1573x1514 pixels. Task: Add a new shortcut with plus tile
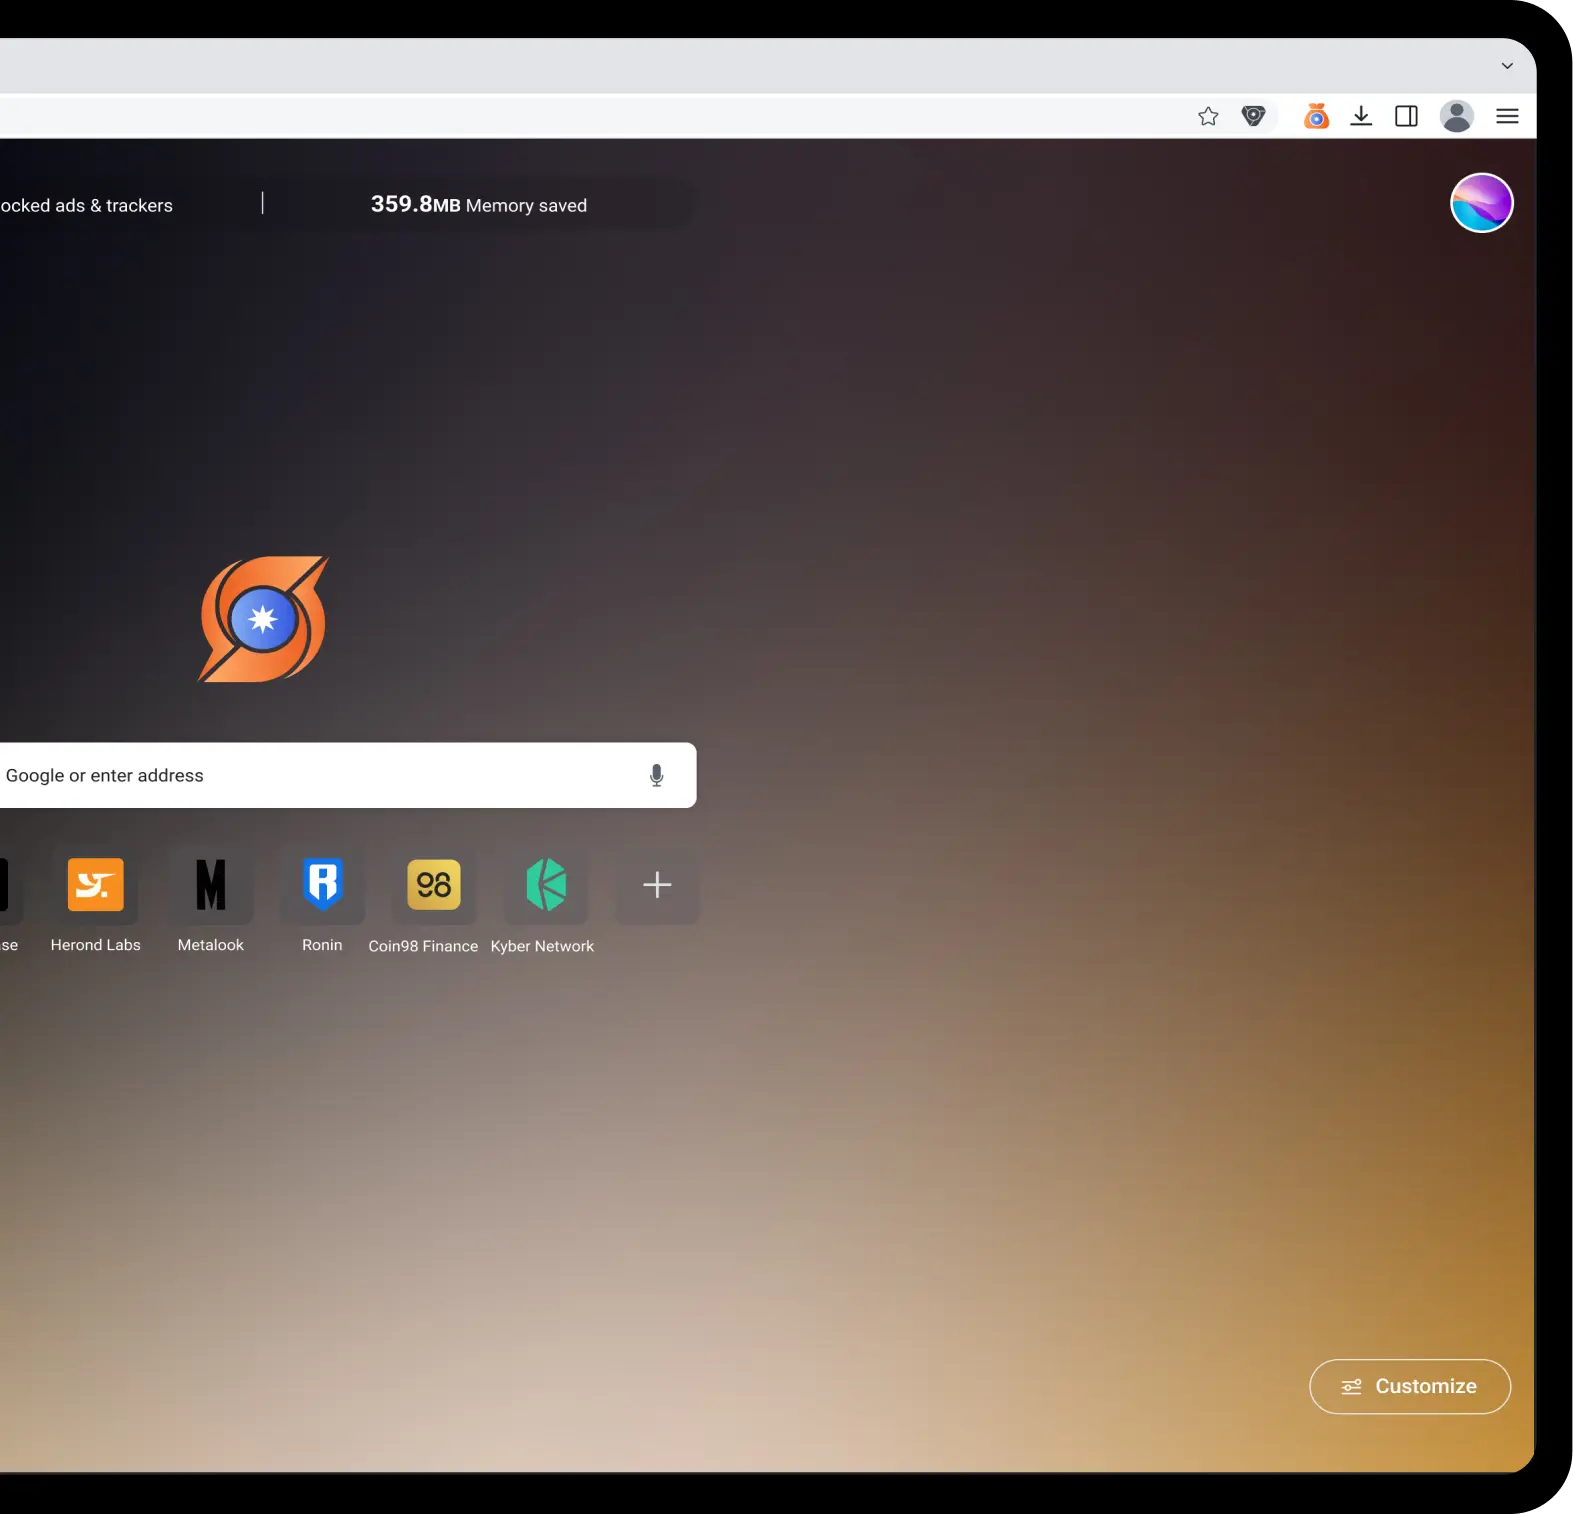click(x=657, y=885)
